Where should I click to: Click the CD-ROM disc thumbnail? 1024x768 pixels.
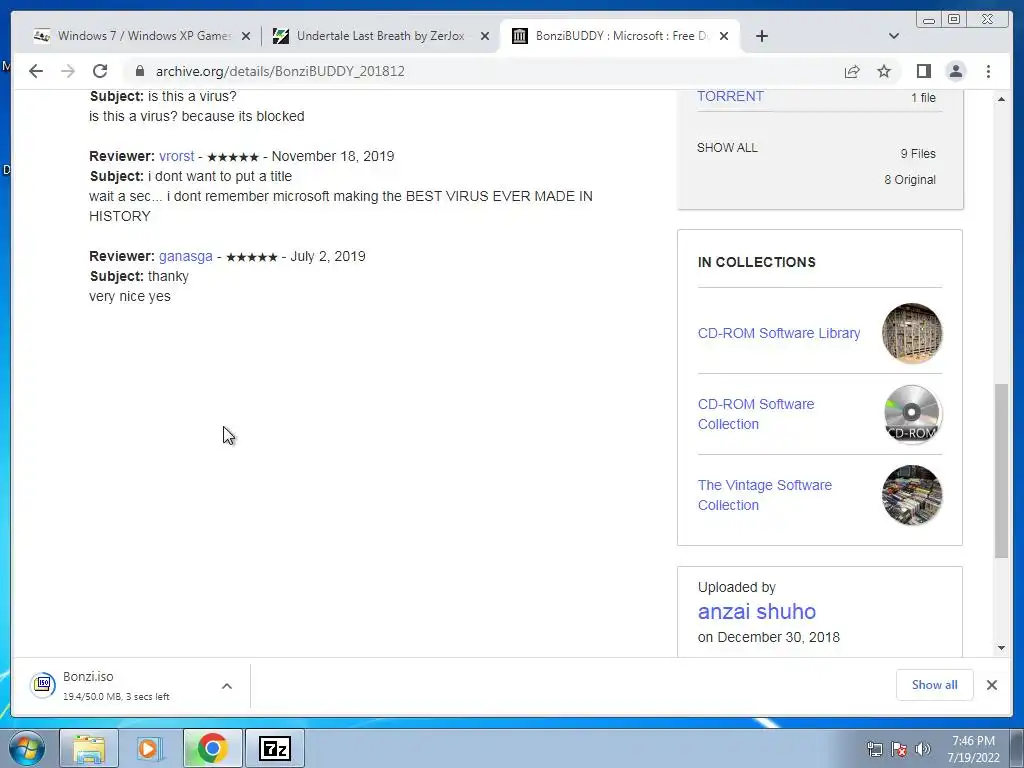point(912,414)
